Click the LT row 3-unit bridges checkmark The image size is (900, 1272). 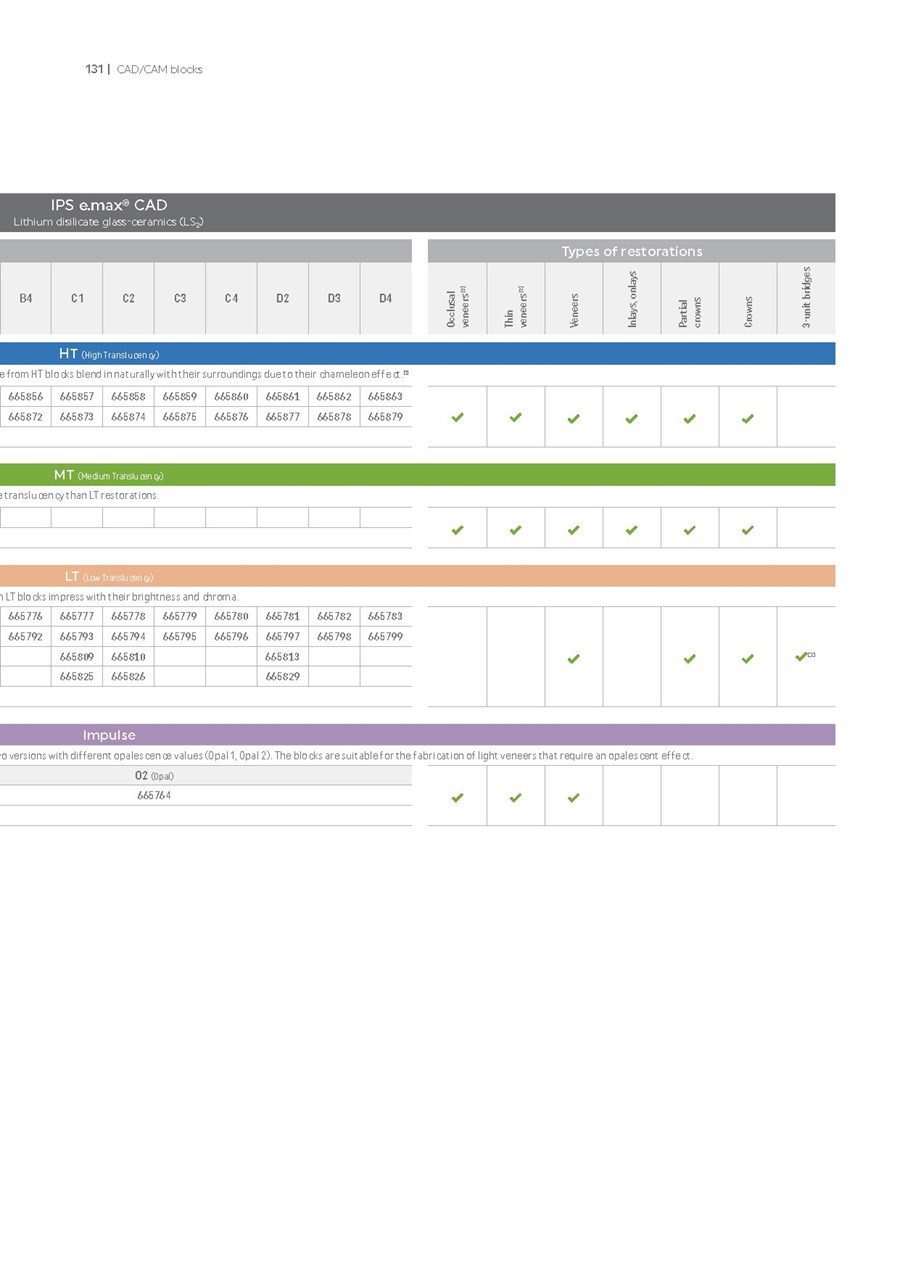point(802,657)
